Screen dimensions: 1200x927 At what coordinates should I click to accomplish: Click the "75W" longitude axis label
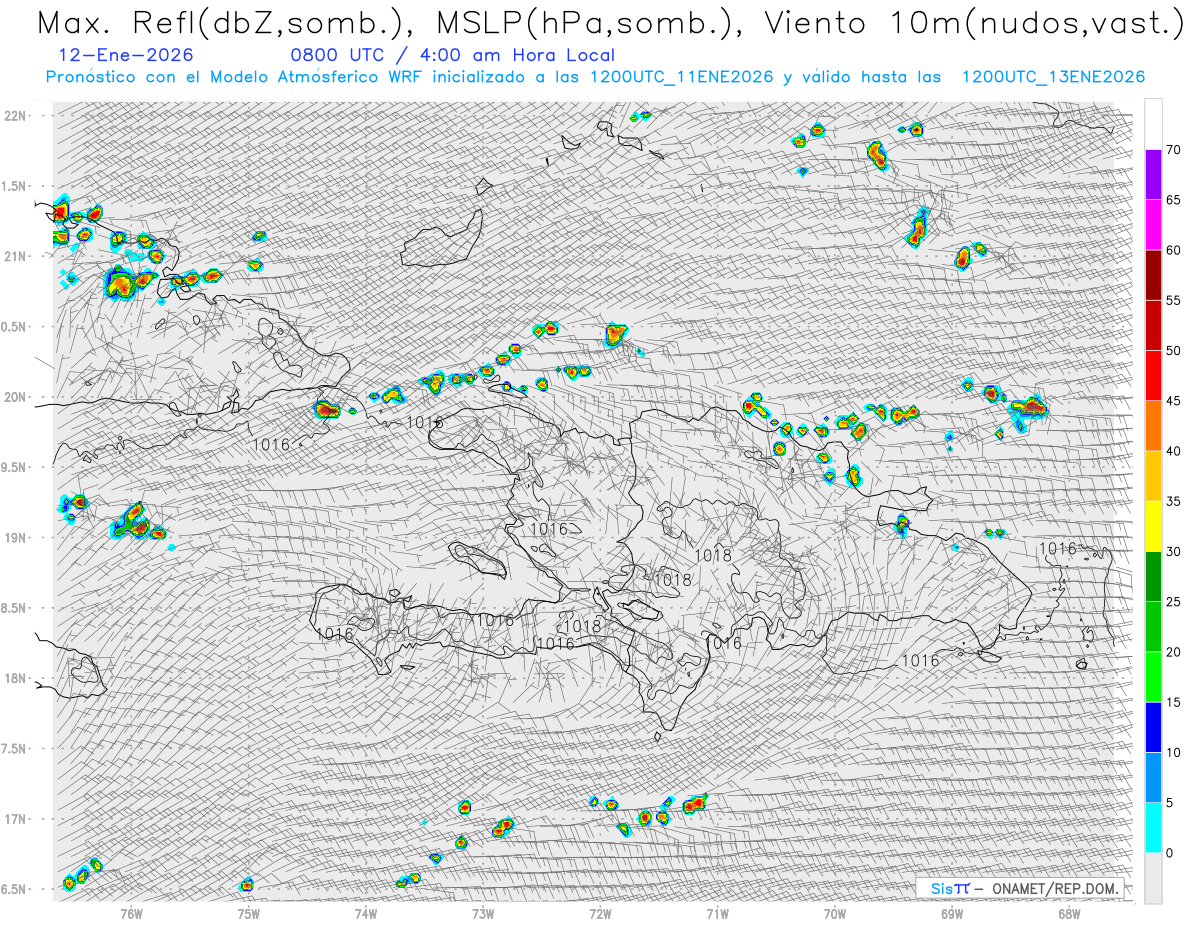(248, 912)
